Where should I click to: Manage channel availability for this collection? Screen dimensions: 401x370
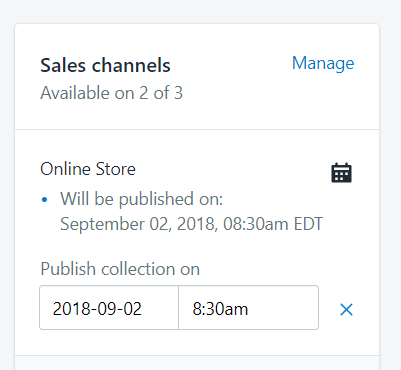(323, 64)
